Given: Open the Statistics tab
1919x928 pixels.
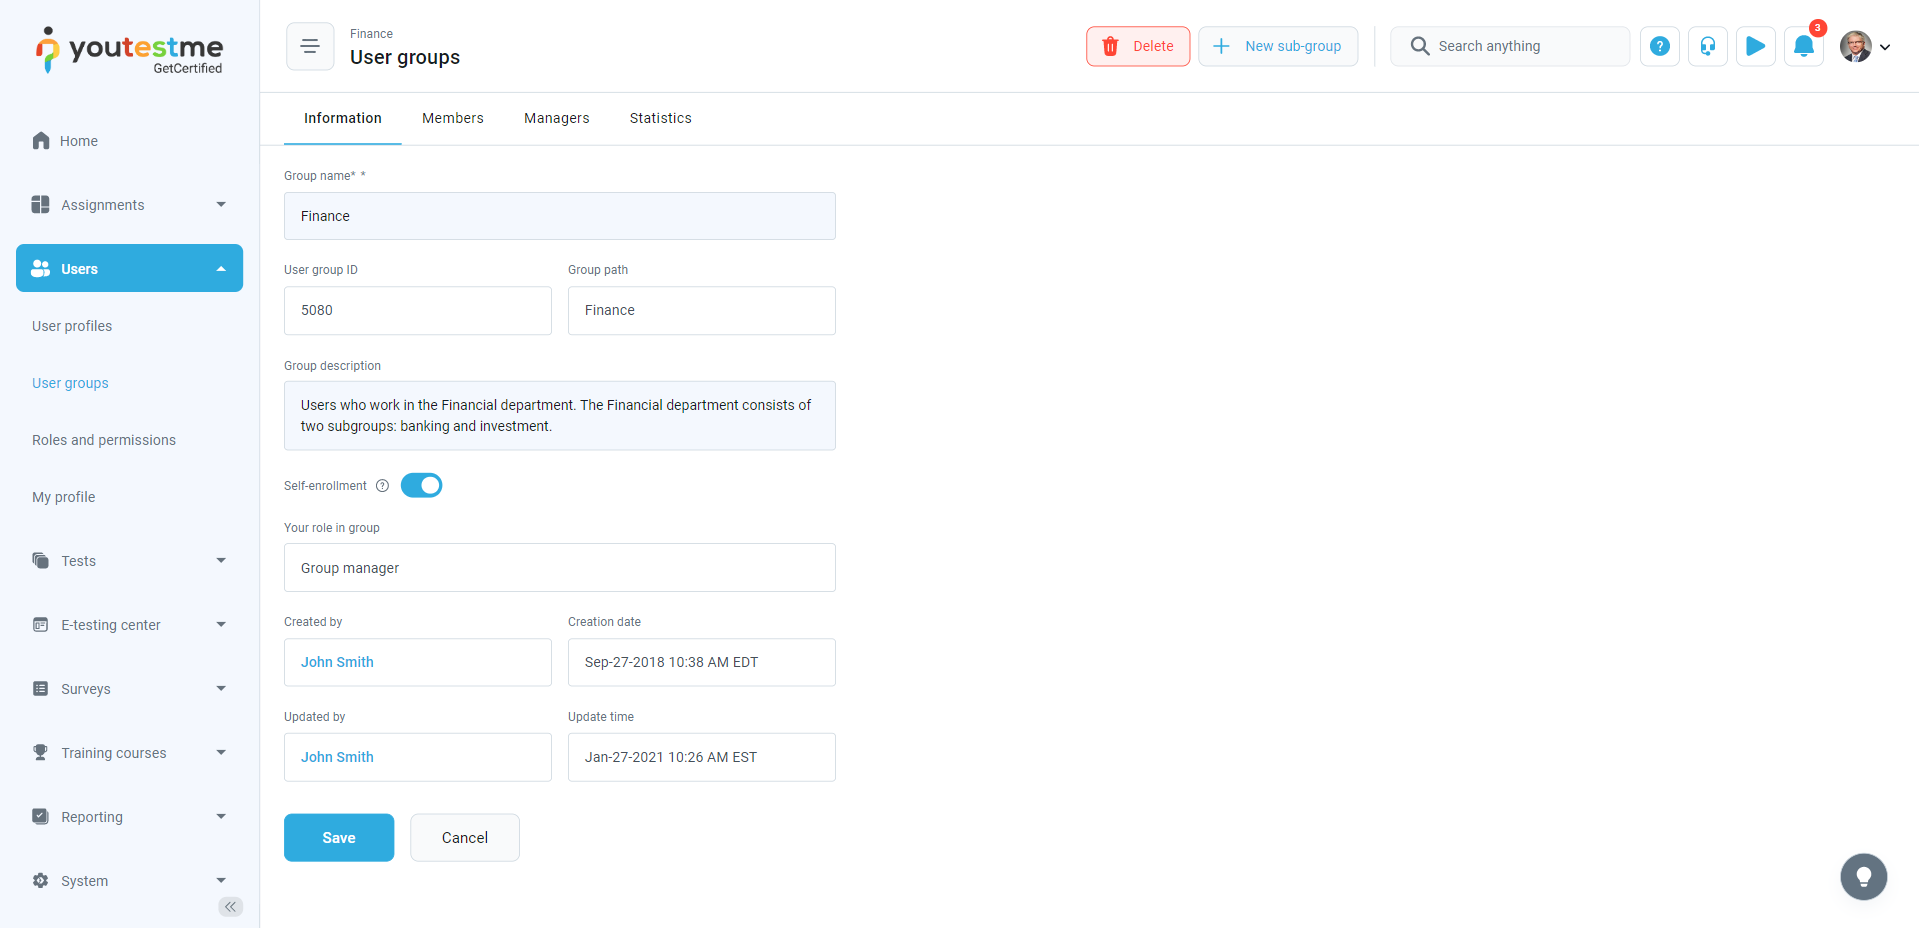Looking at the screenshot, I should [660, 118].
